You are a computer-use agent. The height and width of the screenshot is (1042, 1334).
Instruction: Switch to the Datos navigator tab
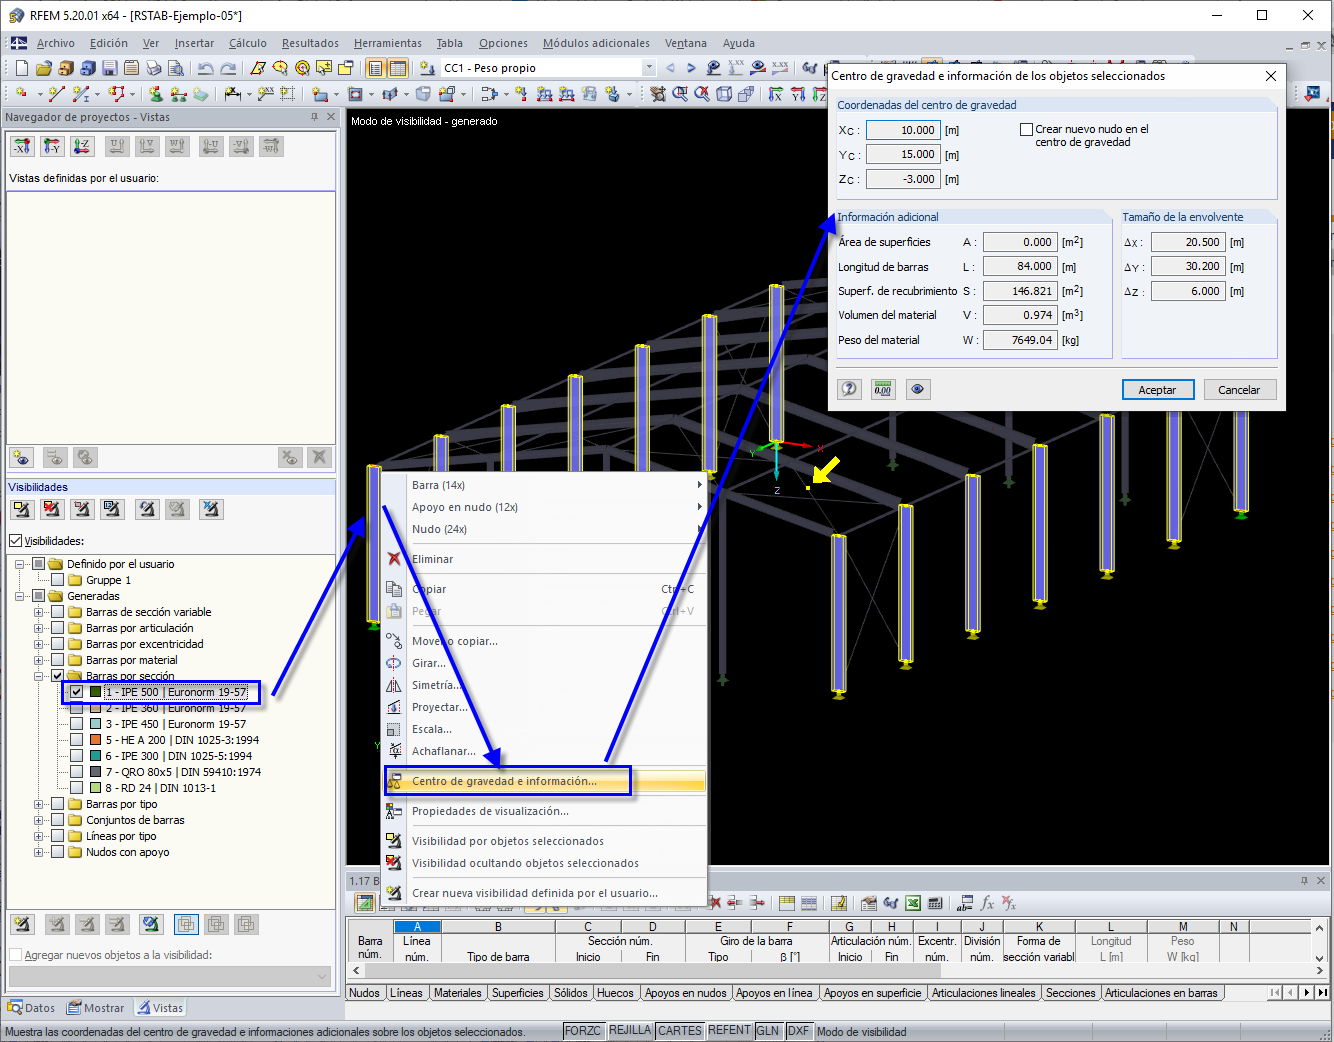(32, 1008)
